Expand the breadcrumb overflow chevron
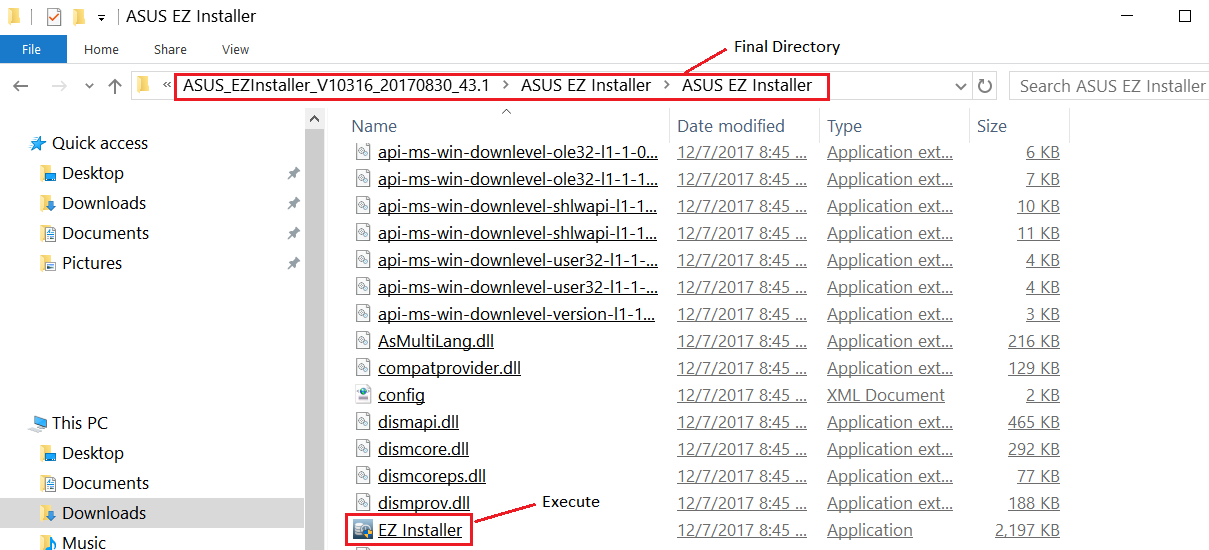 (166, 86)
